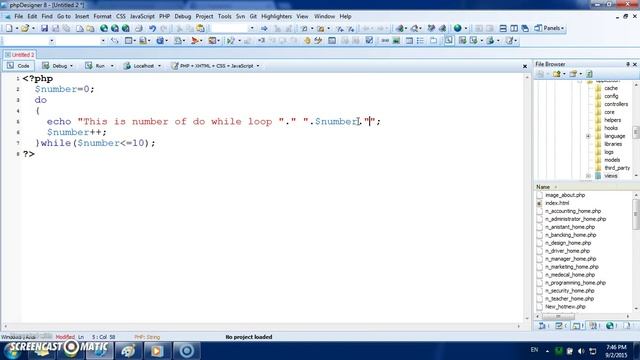Image resolution: width=640 pixels, height=360 pixels.
Task: Open the Git menu
Action: [253, 16]
